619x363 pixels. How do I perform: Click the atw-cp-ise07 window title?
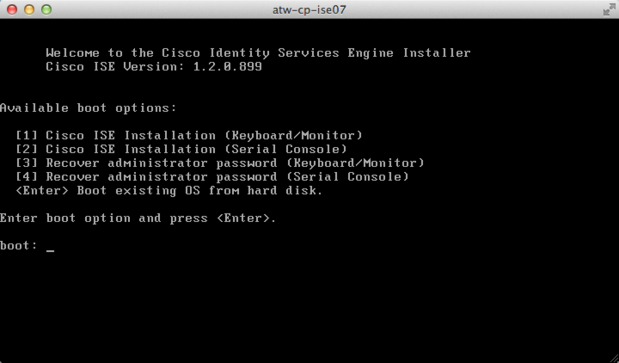point(309,9)
